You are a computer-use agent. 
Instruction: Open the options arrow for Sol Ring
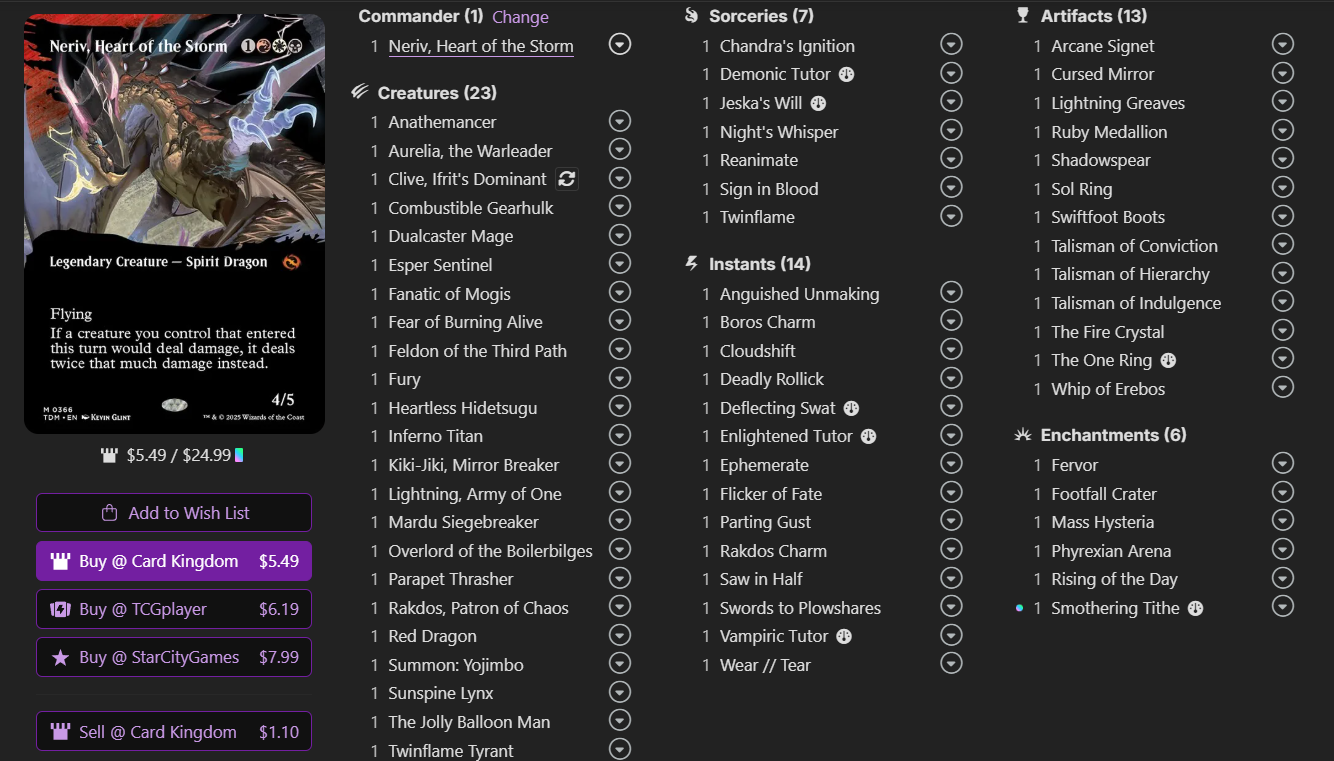(1283, 187)
